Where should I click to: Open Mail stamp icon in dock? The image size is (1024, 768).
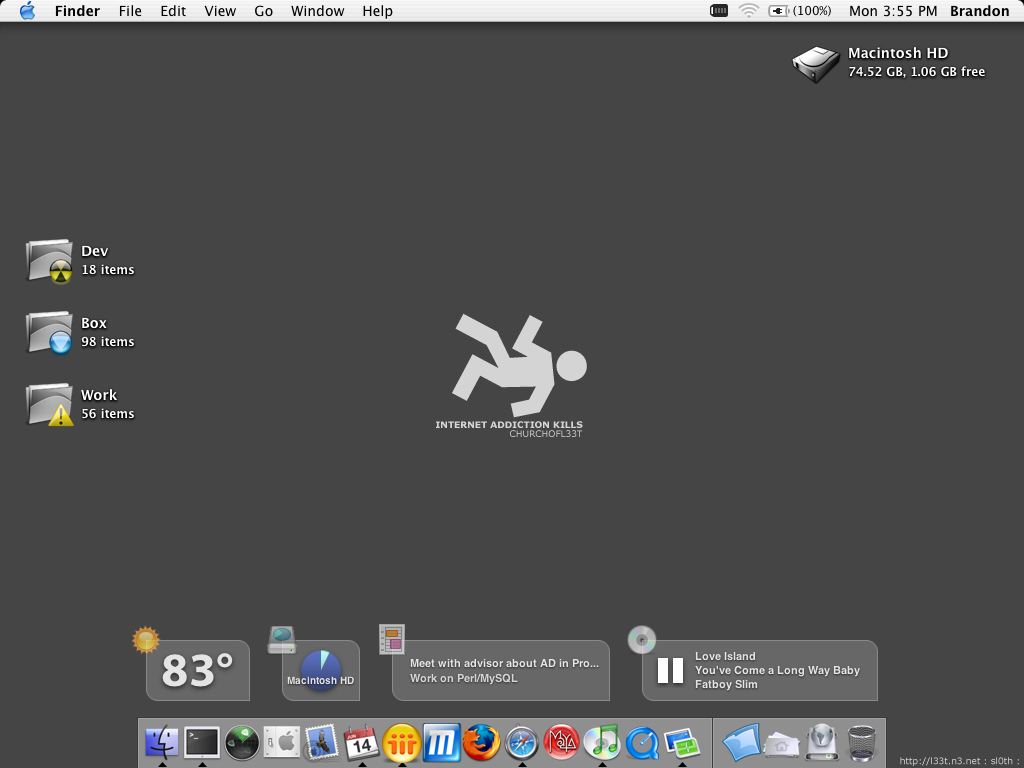(x=321, y=742)
